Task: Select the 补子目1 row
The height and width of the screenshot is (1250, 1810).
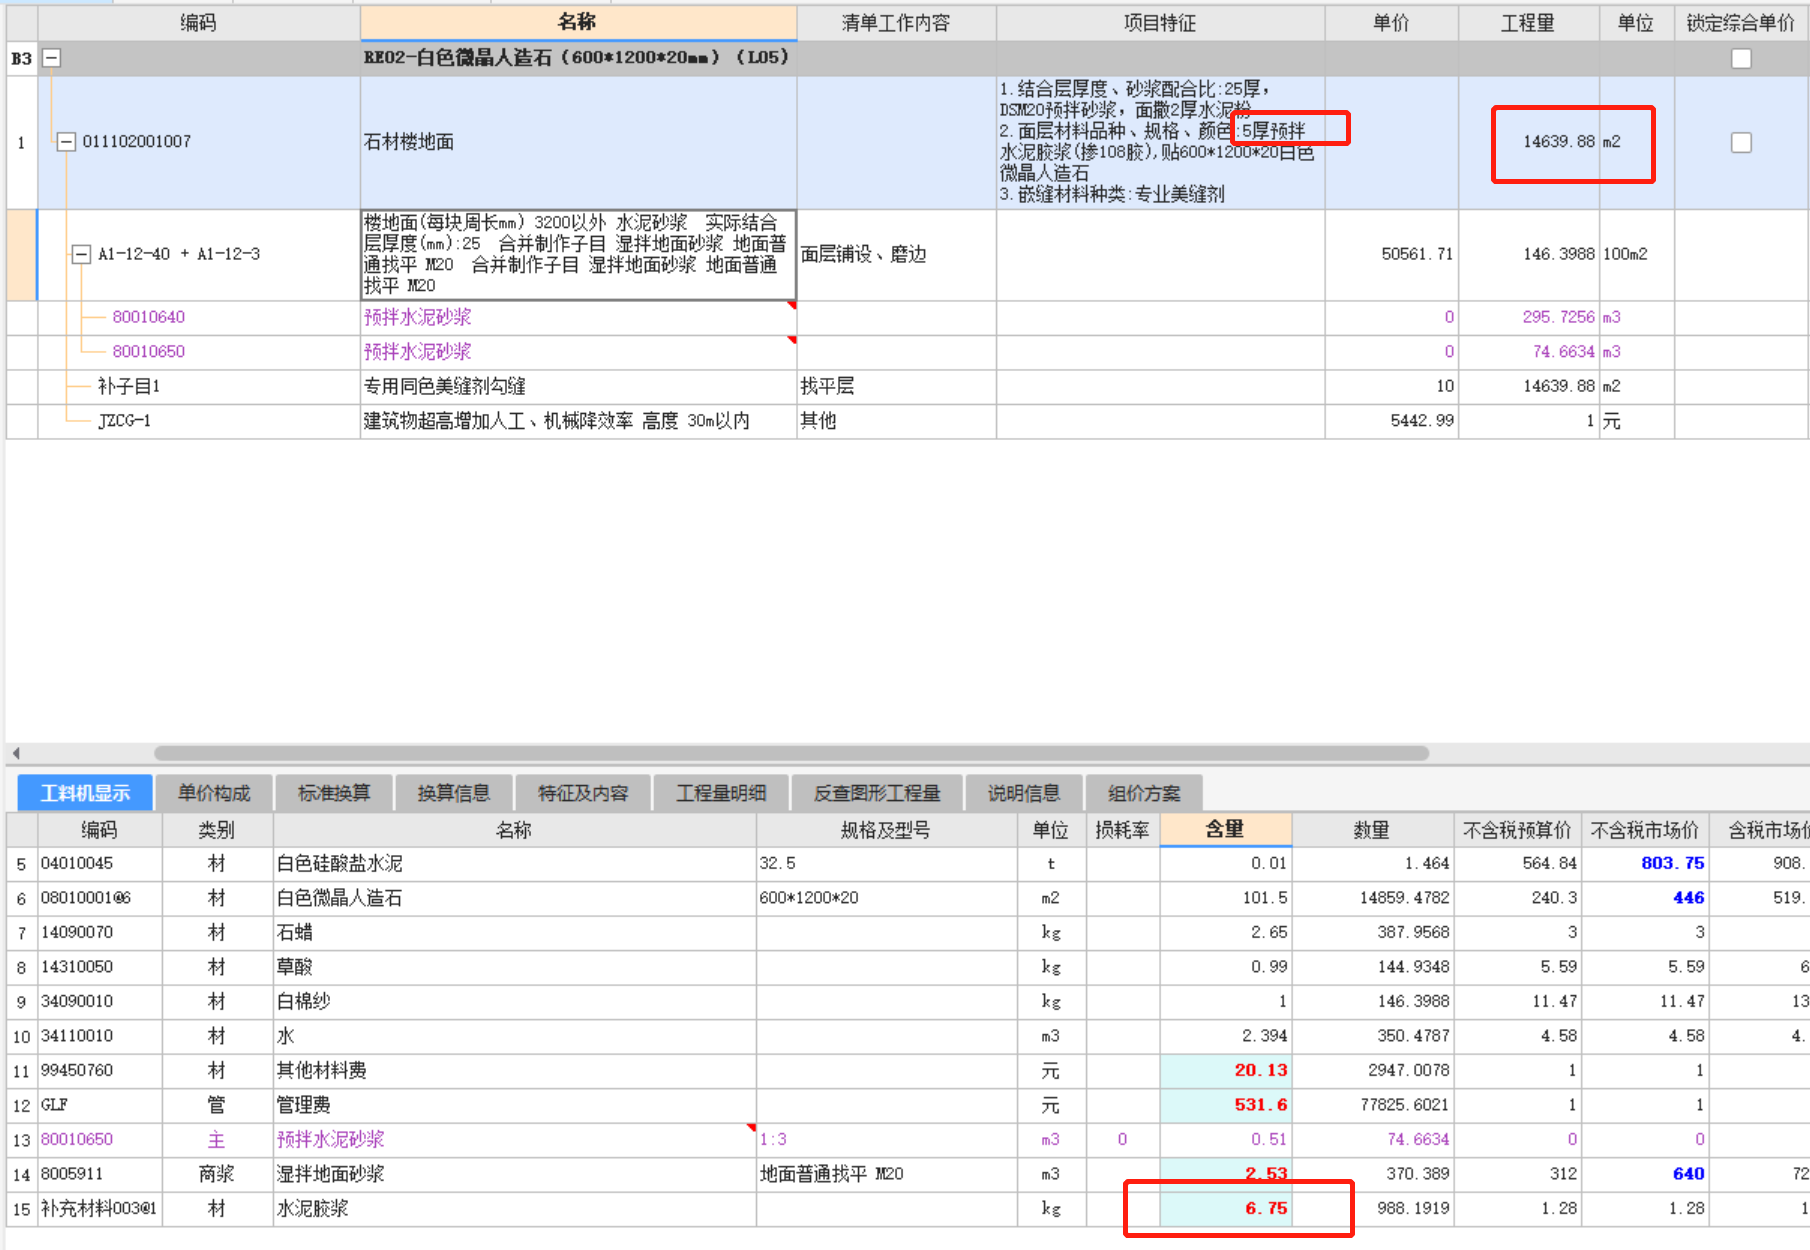Action: click(908, 386)
